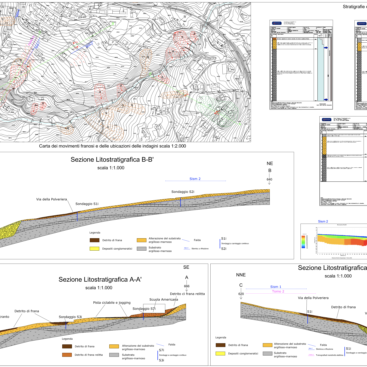Pick brown Detrito di frana swatch in B-B' legend
Screen dimensions: 367x367
tap(95, 240)
